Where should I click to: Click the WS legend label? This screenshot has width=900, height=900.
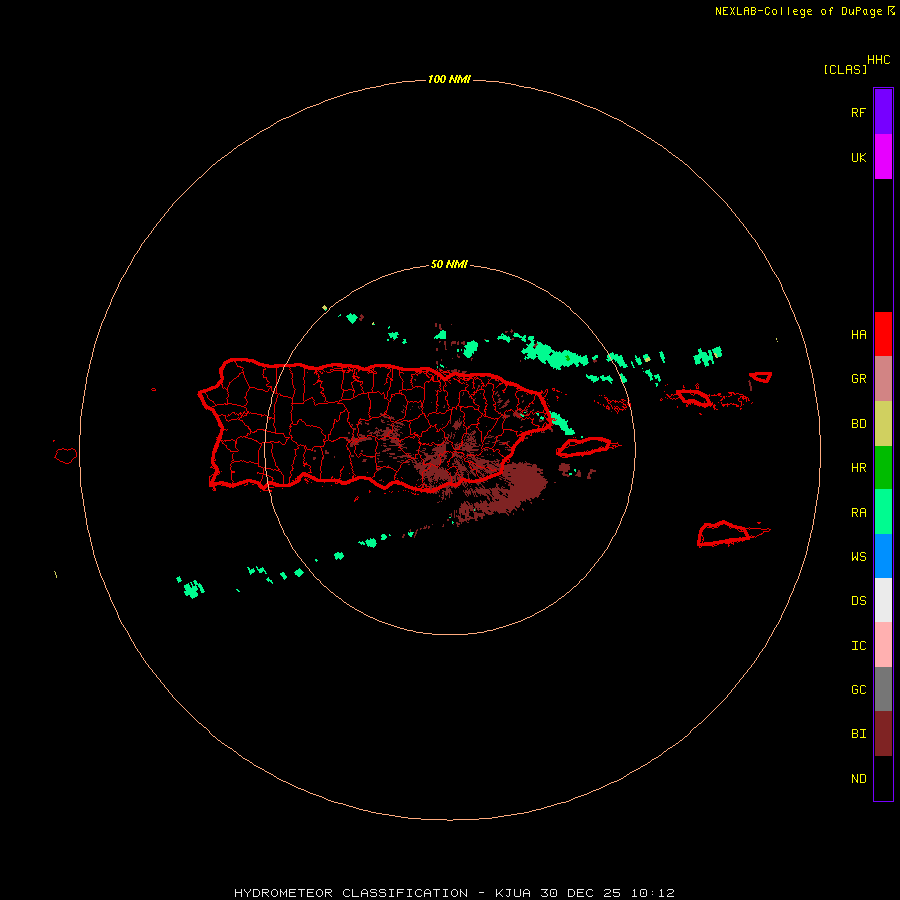(858, 556)
